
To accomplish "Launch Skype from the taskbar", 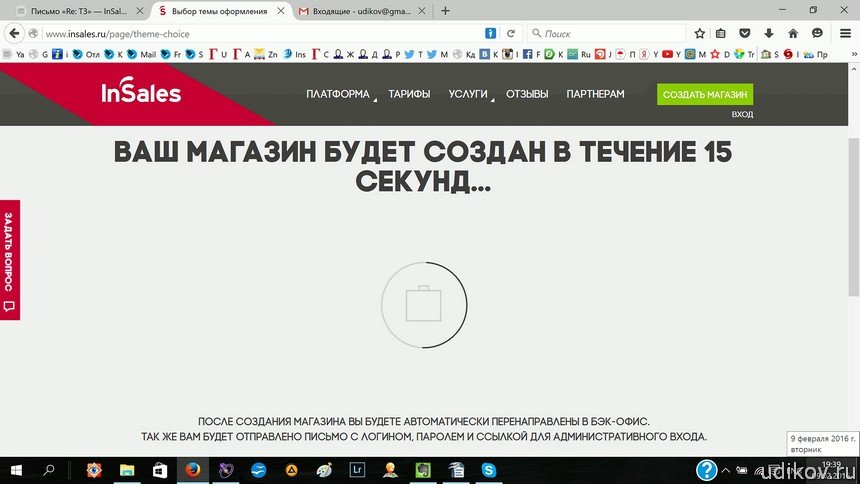I will 488,469.
